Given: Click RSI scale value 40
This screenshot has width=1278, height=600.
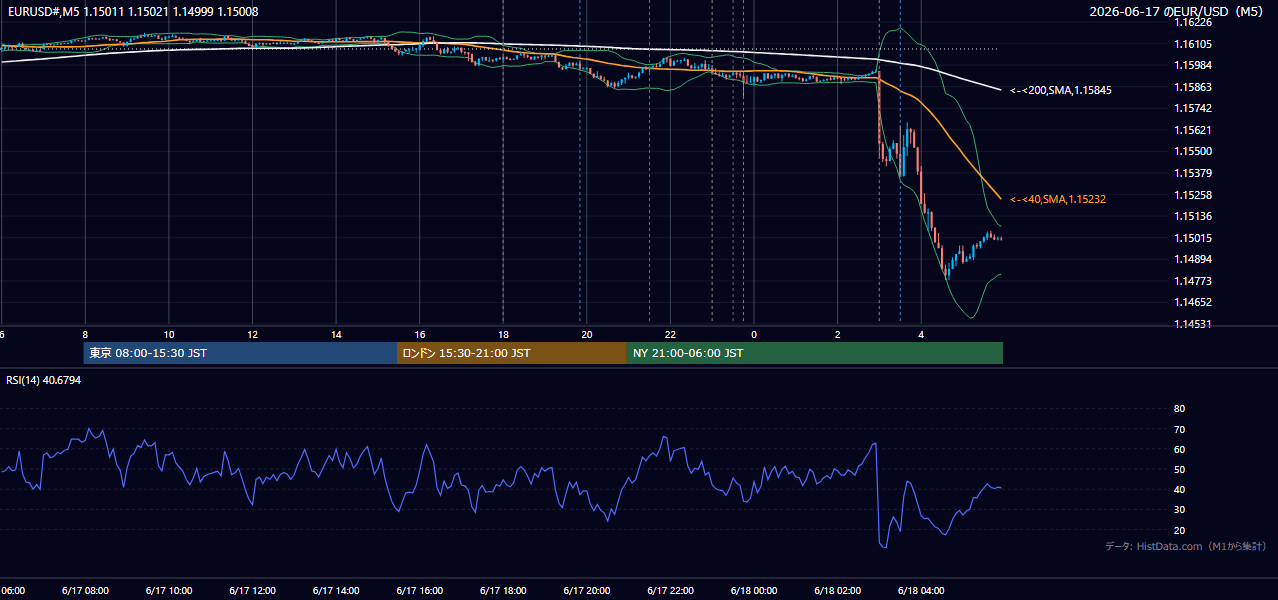Looking at the screenshot, I should coord(1179,489).
